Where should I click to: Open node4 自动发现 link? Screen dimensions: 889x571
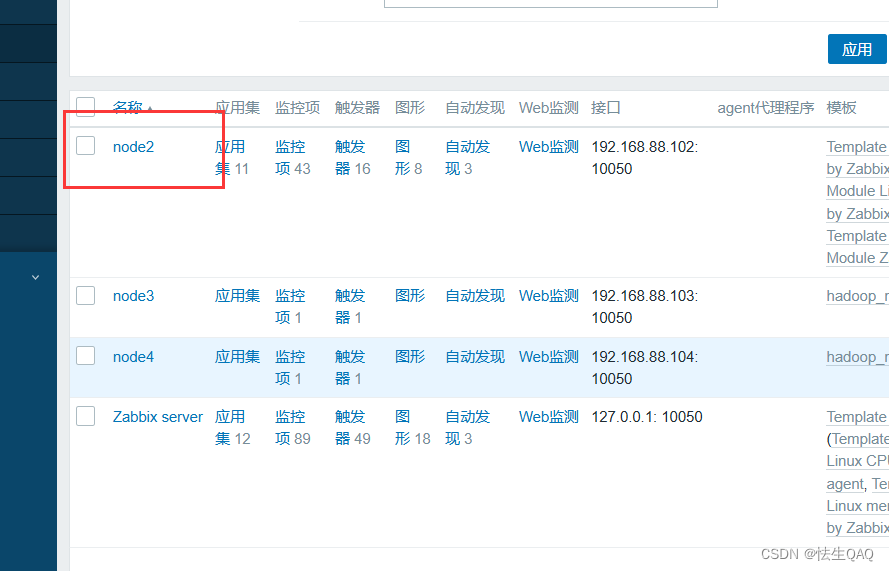[x=475, y=357]
